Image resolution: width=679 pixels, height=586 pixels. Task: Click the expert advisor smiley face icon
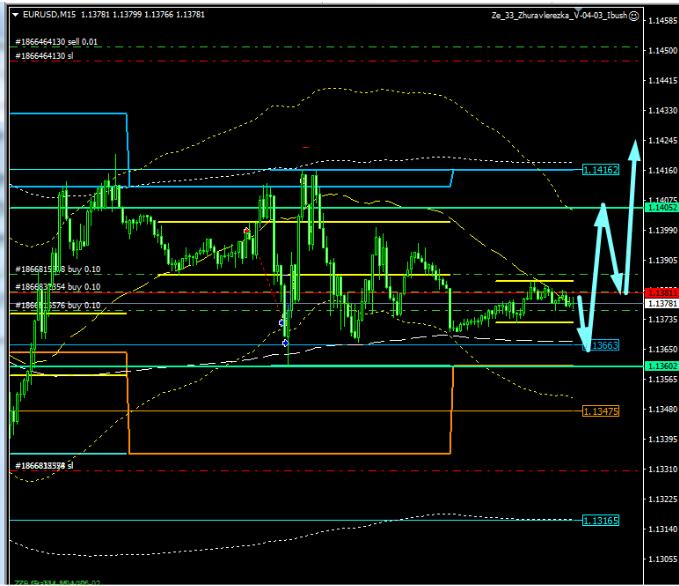click(x=634, y=16)
